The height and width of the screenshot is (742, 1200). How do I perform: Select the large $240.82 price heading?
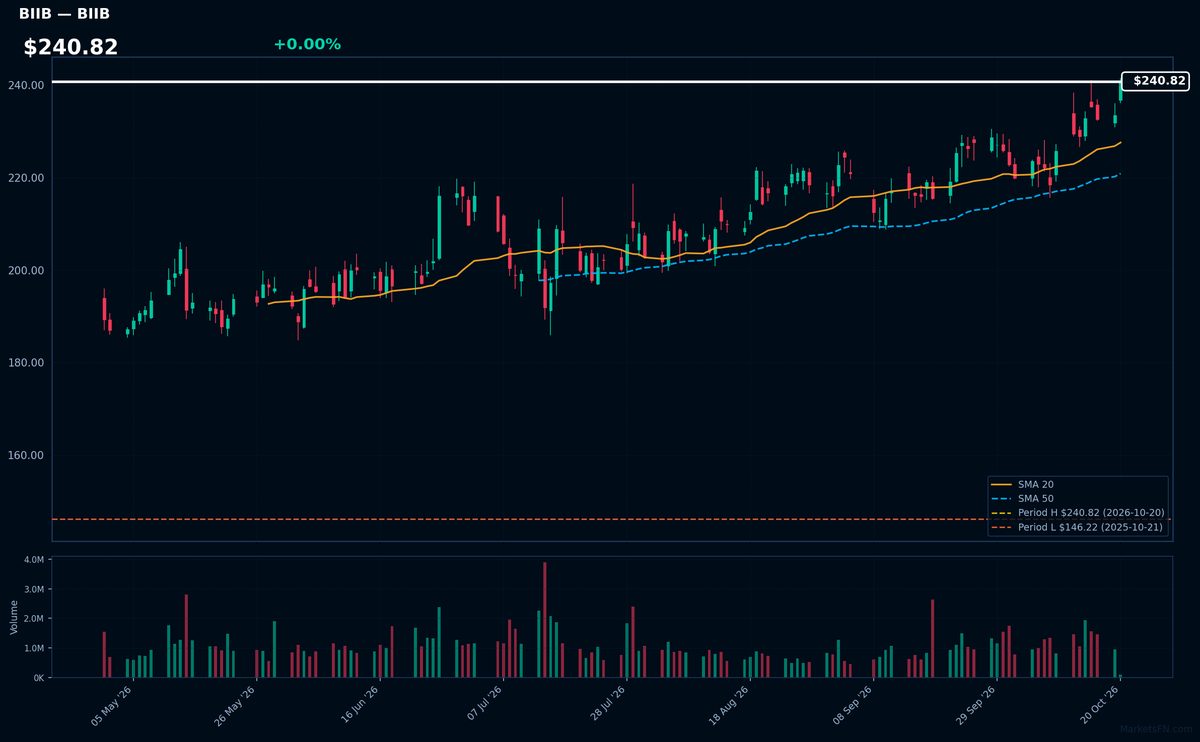[71, 47]
